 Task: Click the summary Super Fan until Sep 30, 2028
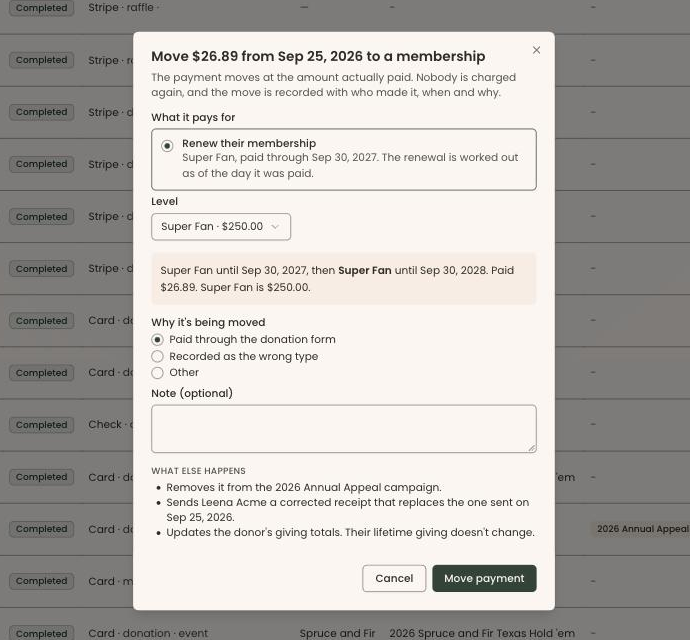tap(343, 279)
